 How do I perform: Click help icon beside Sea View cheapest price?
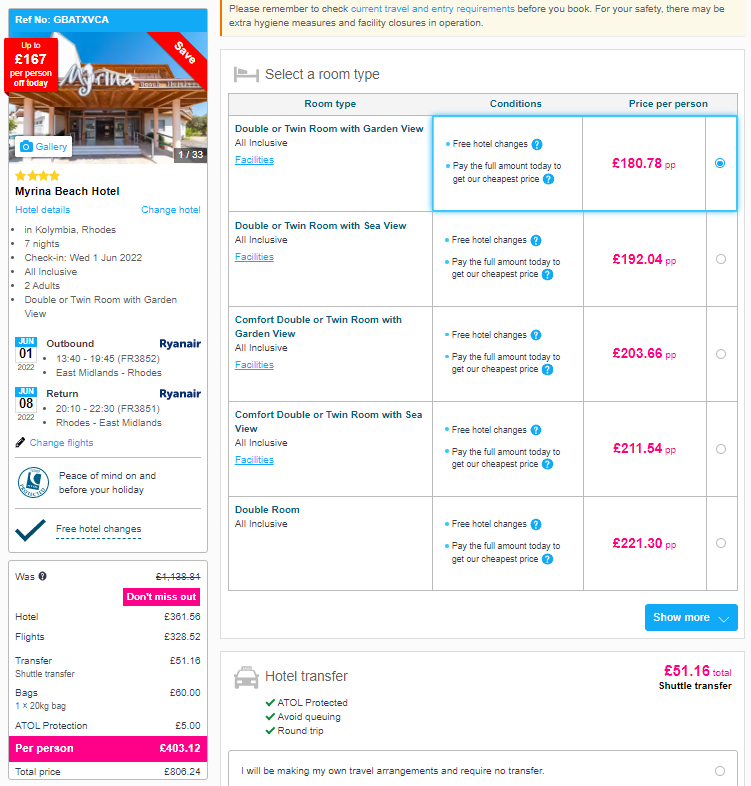[547, 274]
